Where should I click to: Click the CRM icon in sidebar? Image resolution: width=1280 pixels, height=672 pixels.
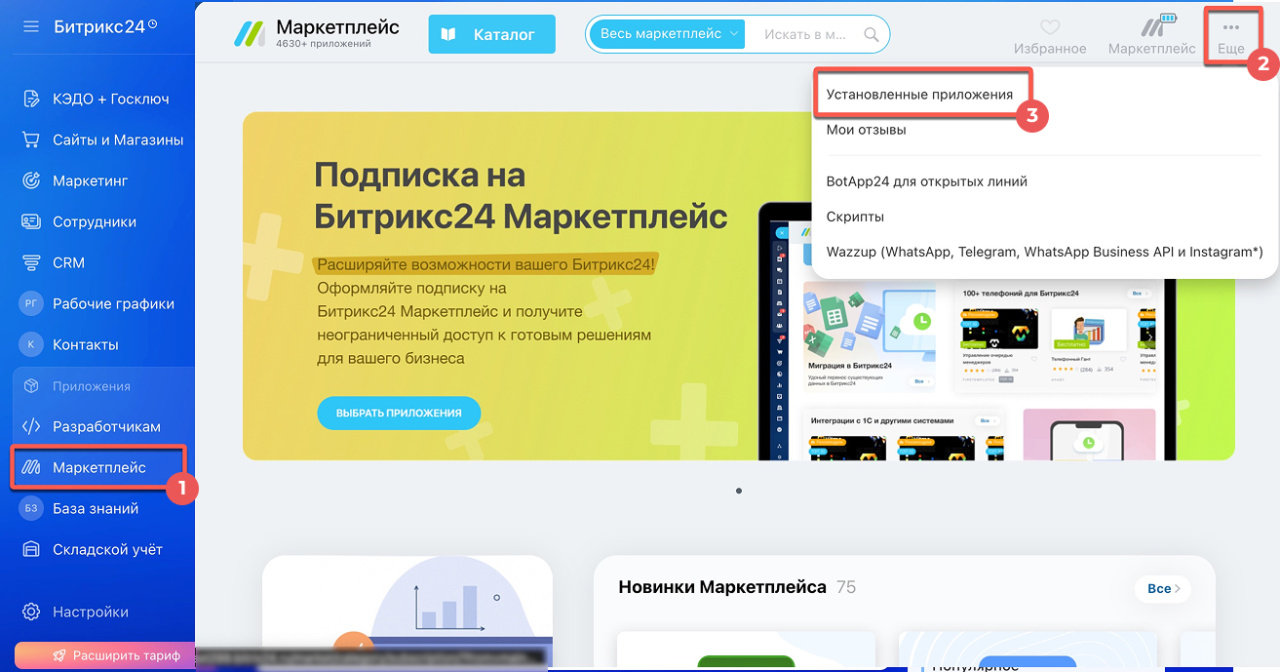click(x=31, y=263)
